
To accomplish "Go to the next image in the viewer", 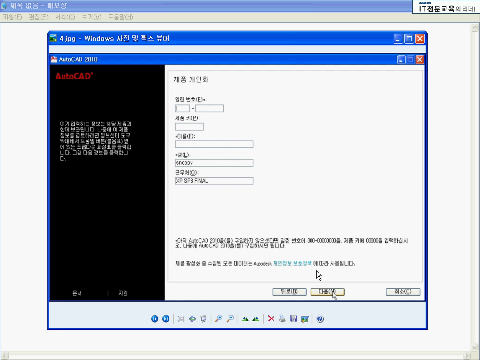I will click(x=166, y=319).
